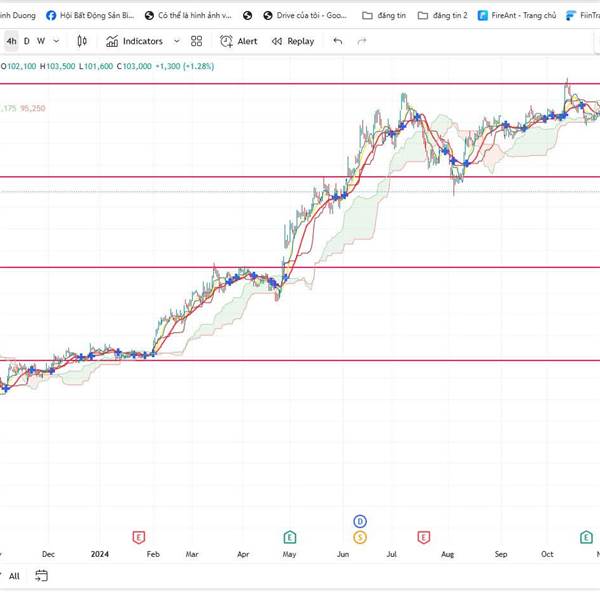Open the Indicators dialog
The image size is (600, 600).
[x=134, y=41]
